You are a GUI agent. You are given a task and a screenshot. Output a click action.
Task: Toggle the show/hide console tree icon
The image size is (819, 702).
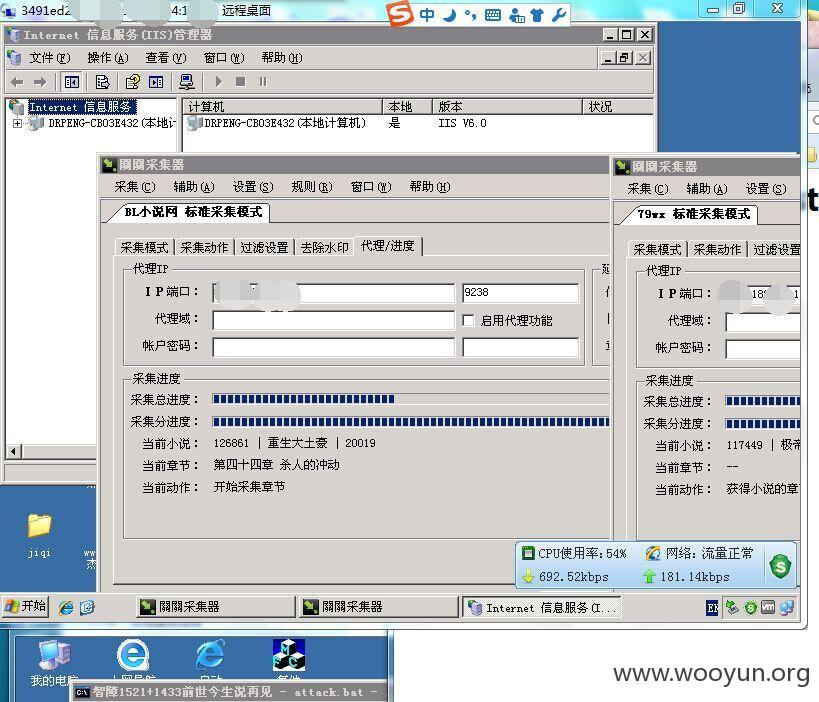click(71, 82)
